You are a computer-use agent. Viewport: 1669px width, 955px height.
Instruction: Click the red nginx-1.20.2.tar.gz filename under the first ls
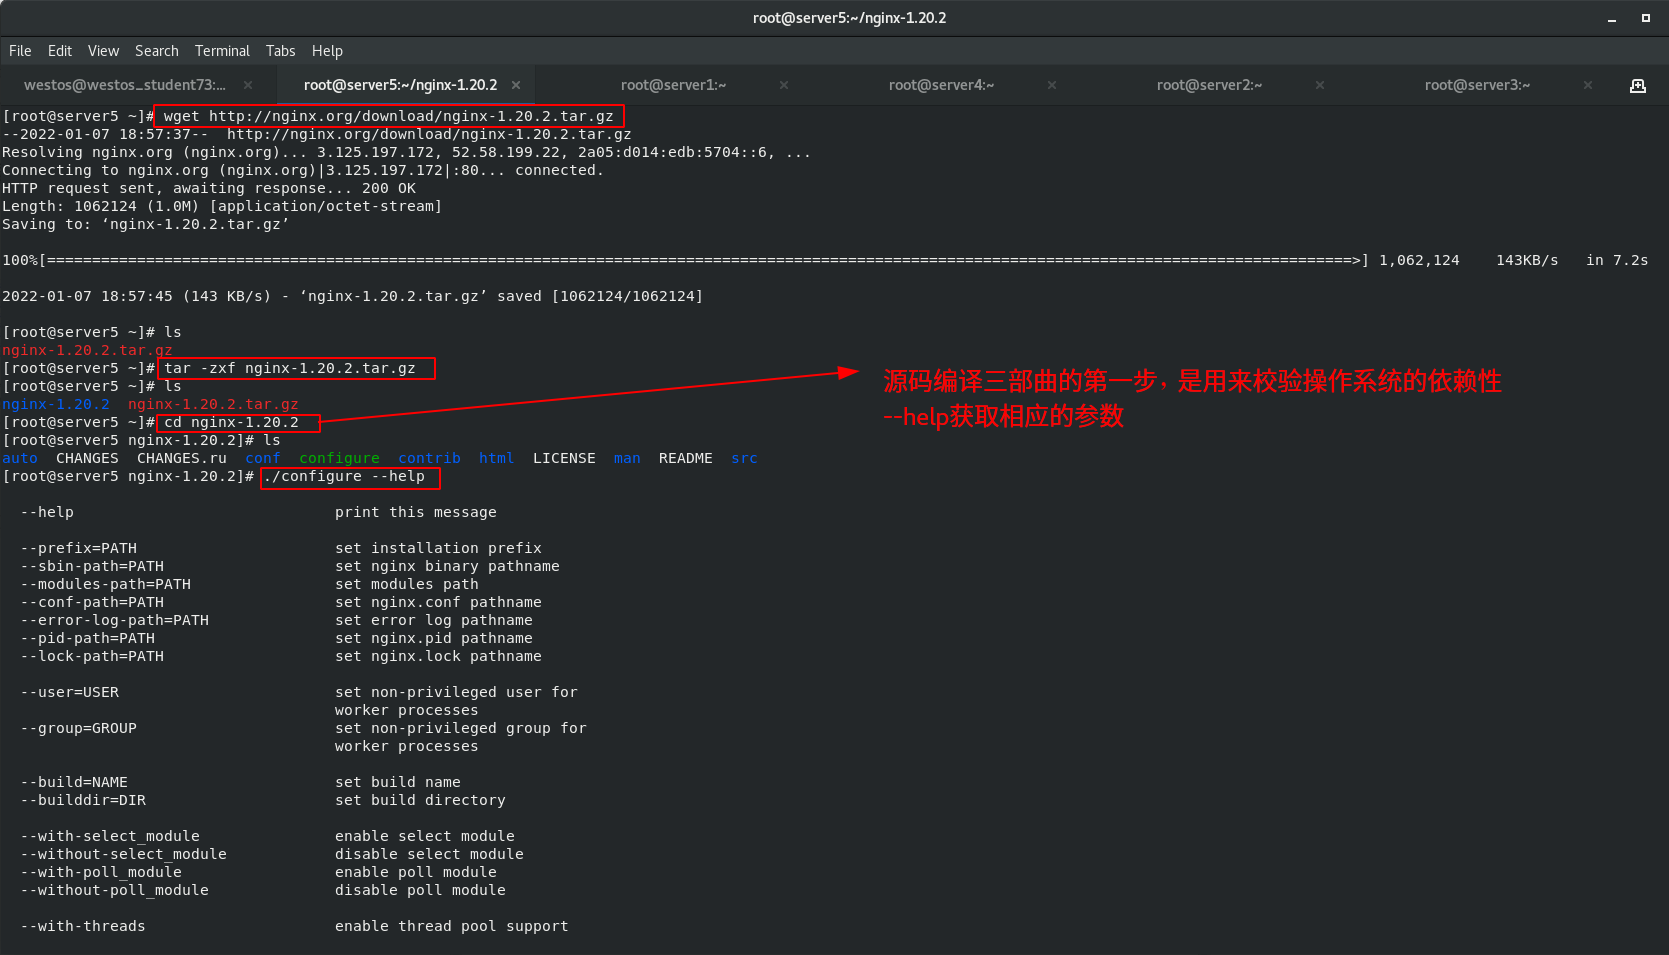click(x=87, y=350)
